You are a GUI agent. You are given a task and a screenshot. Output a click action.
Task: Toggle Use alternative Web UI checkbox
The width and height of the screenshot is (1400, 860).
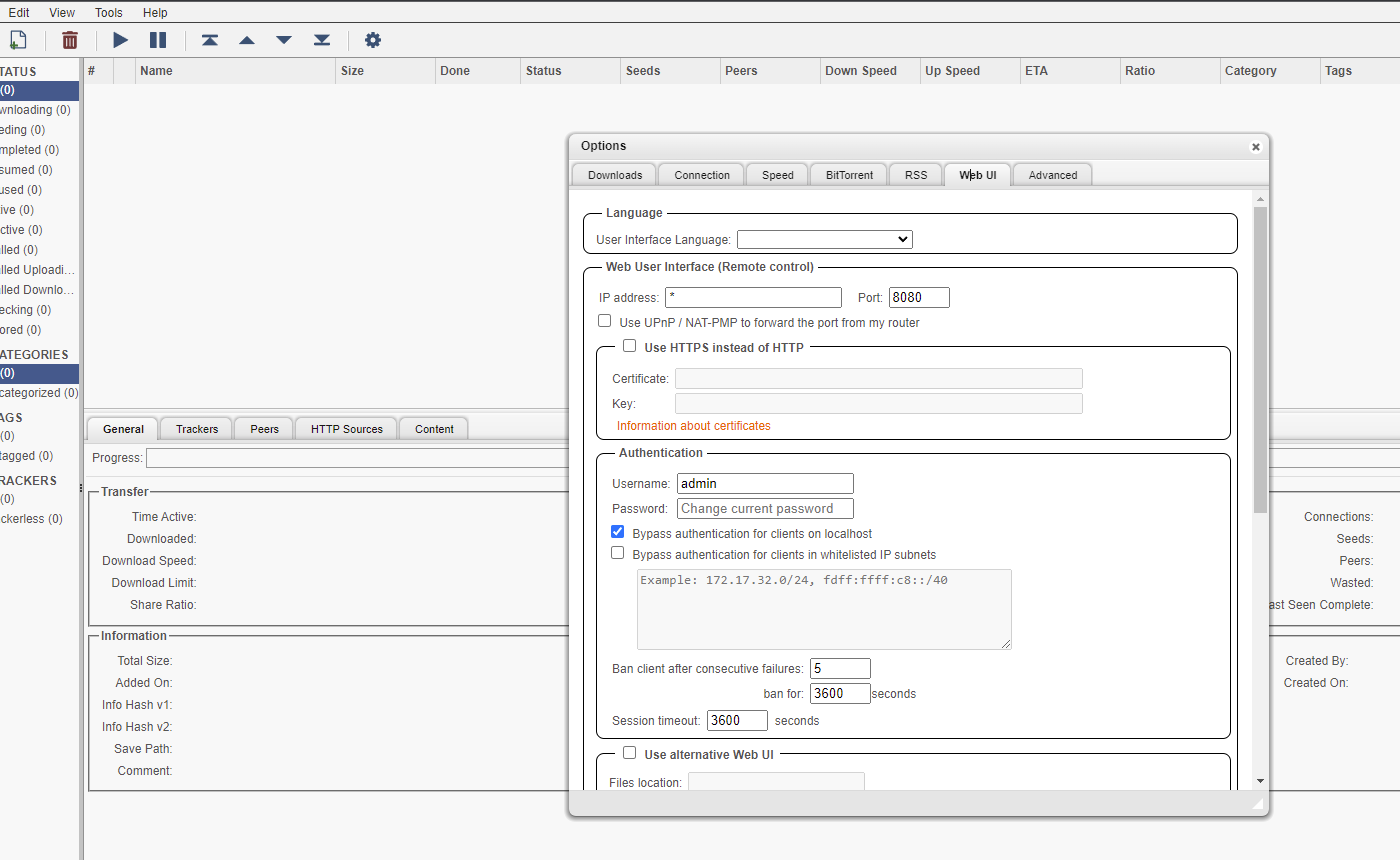[x=630, y=753]
